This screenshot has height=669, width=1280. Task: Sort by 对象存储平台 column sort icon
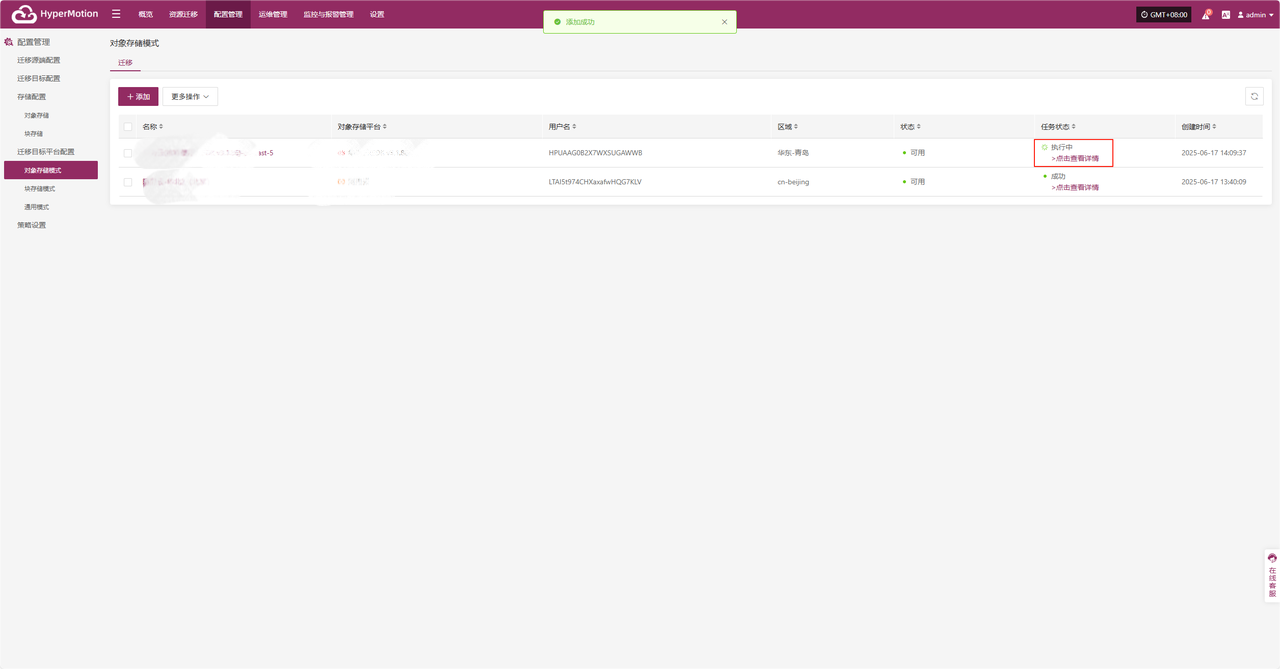pos(384,127)
